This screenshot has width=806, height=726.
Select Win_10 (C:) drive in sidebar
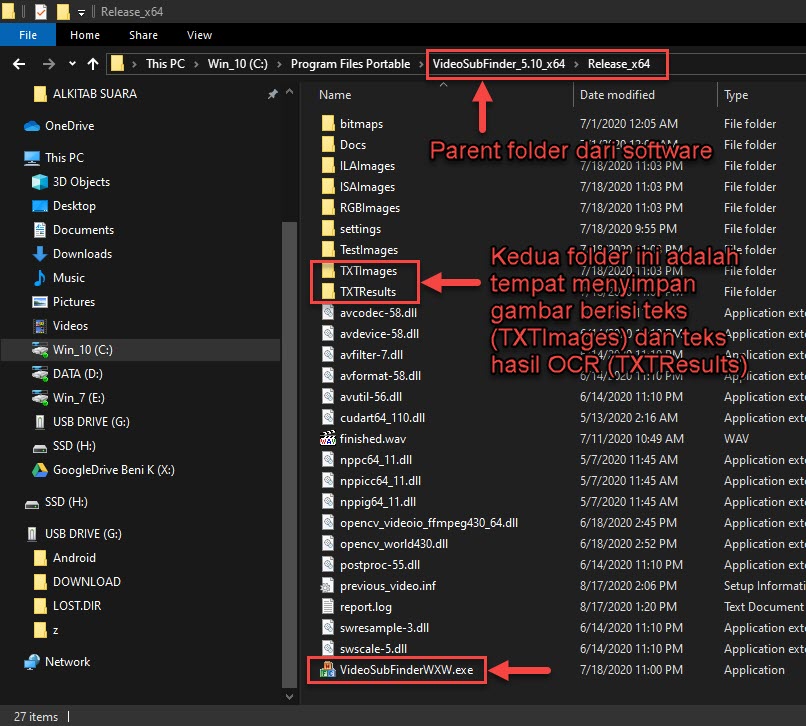(x=82, y=350)
